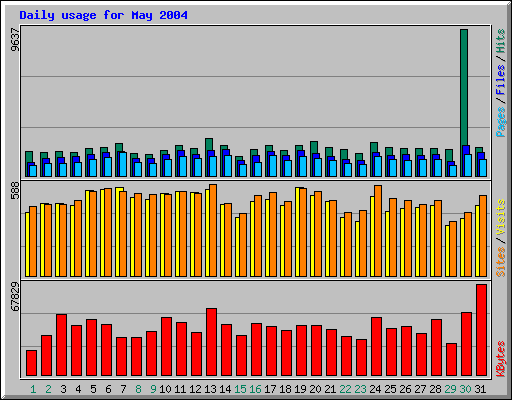Click the day label 16
Image resolution: width=512 pixels, height=400 pixels.
point(255,389)
